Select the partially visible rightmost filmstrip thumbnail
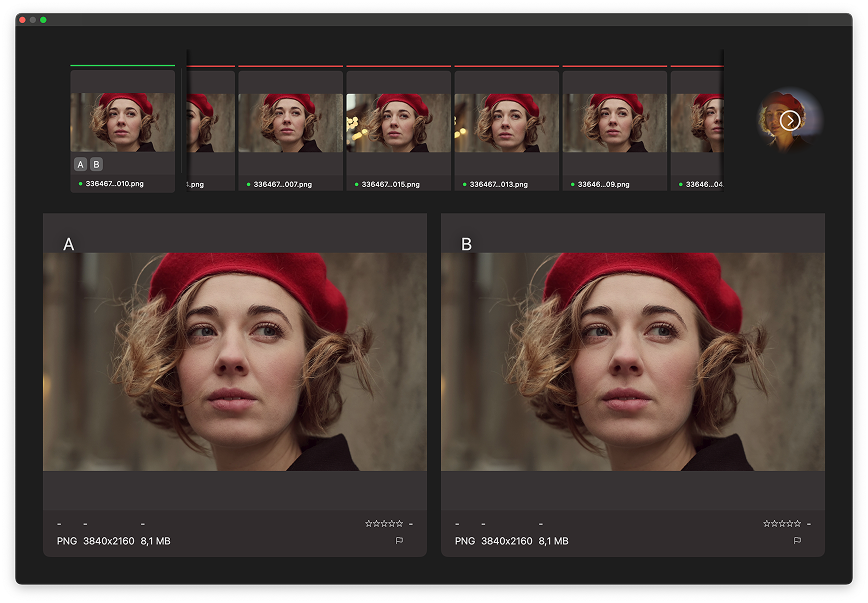 697,123
